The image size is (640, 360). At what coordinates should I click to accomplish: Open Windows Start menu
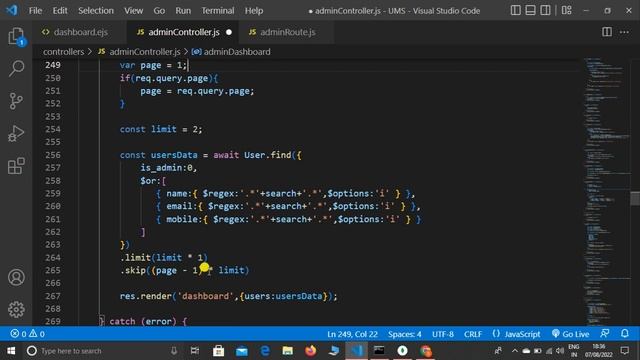click(x=11, y=351)
